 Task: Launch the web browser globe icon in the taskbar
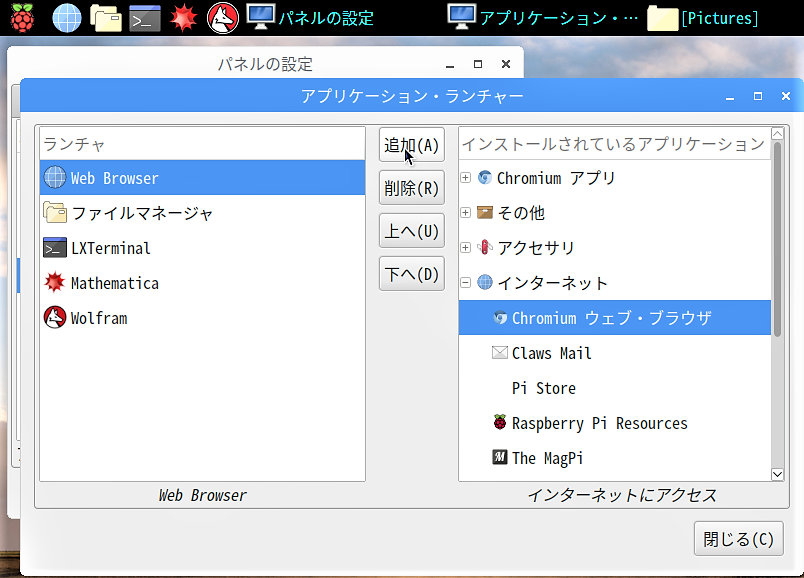67,18
